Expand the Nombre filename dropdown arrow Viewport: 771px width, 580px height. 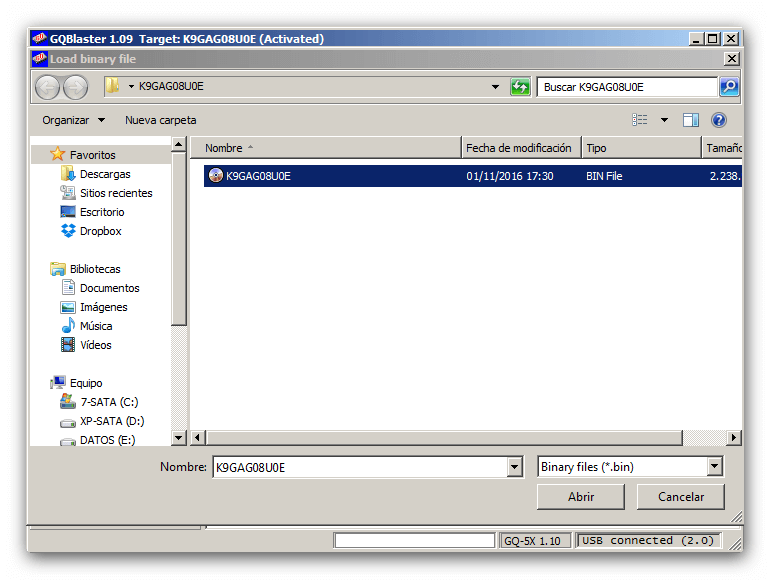(x=515, y=467)
